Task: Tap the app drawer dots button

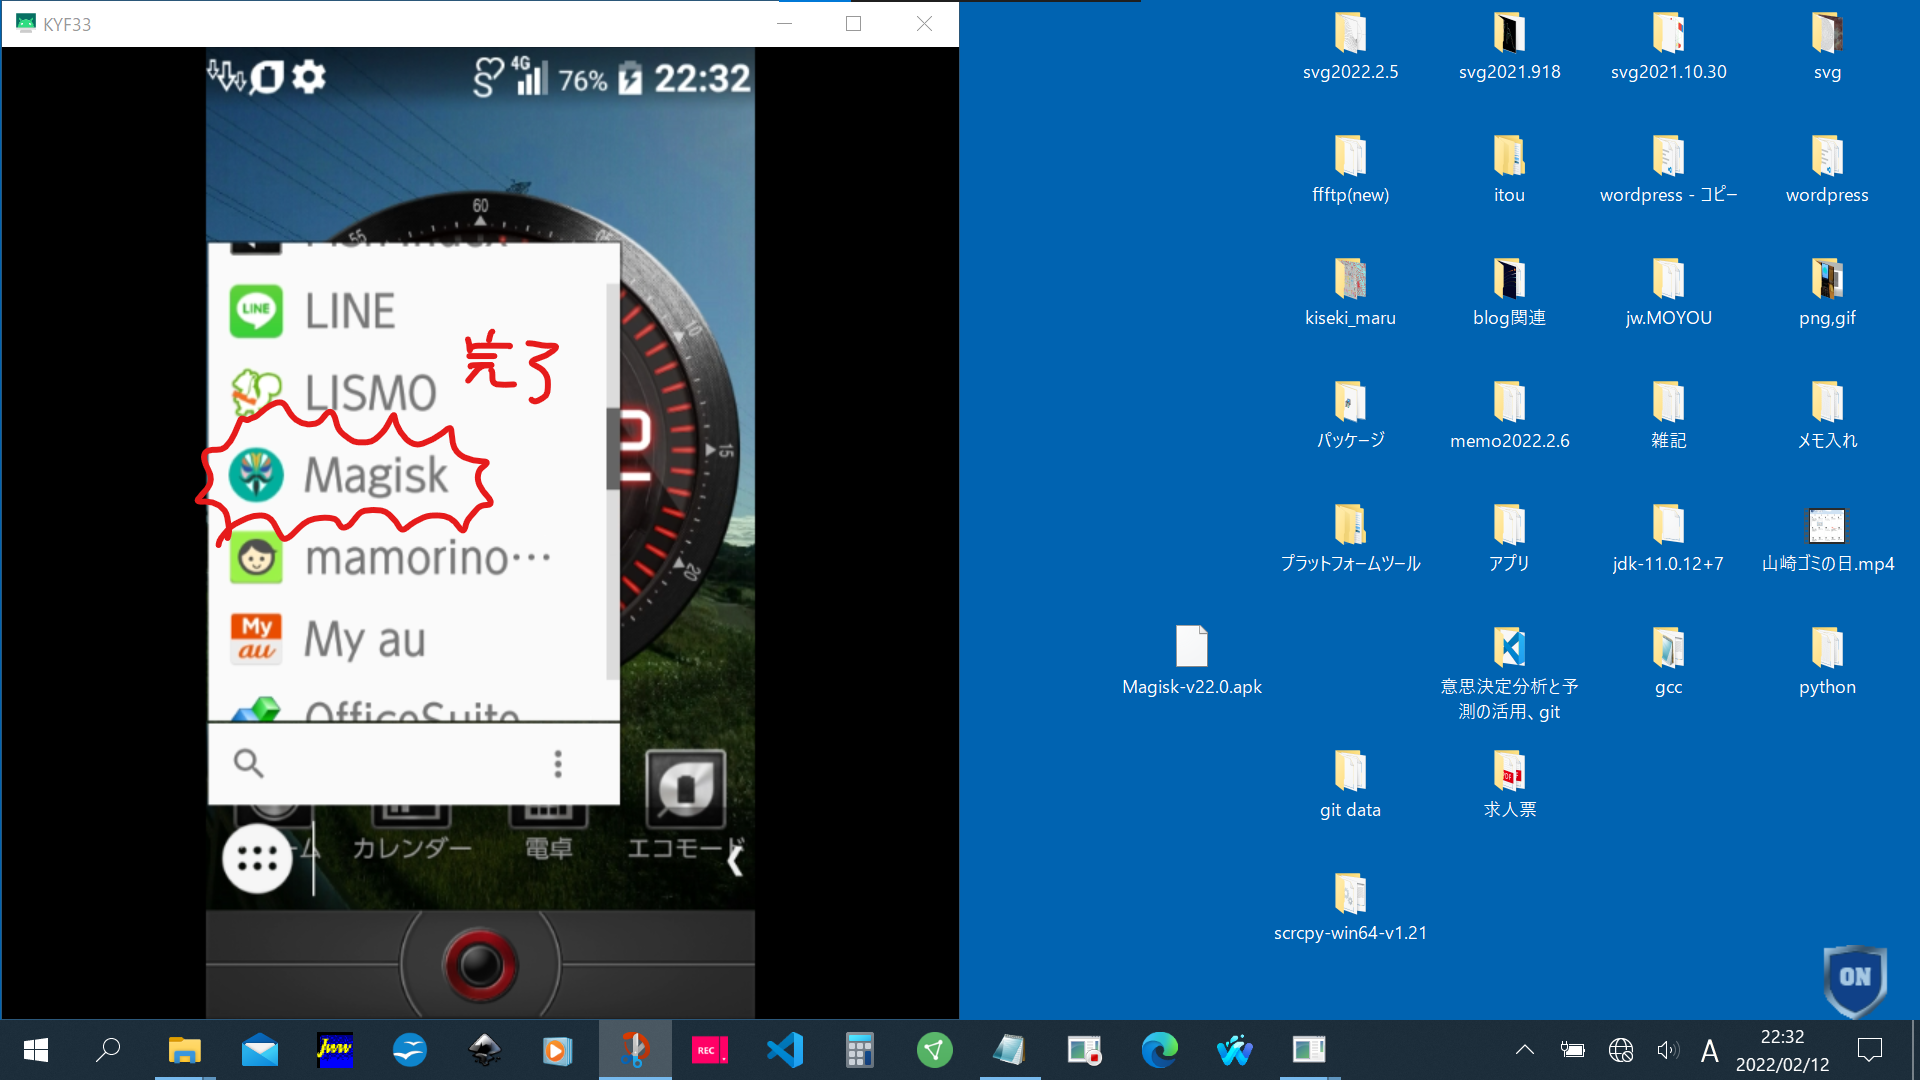Action: (x=257, y=858)
